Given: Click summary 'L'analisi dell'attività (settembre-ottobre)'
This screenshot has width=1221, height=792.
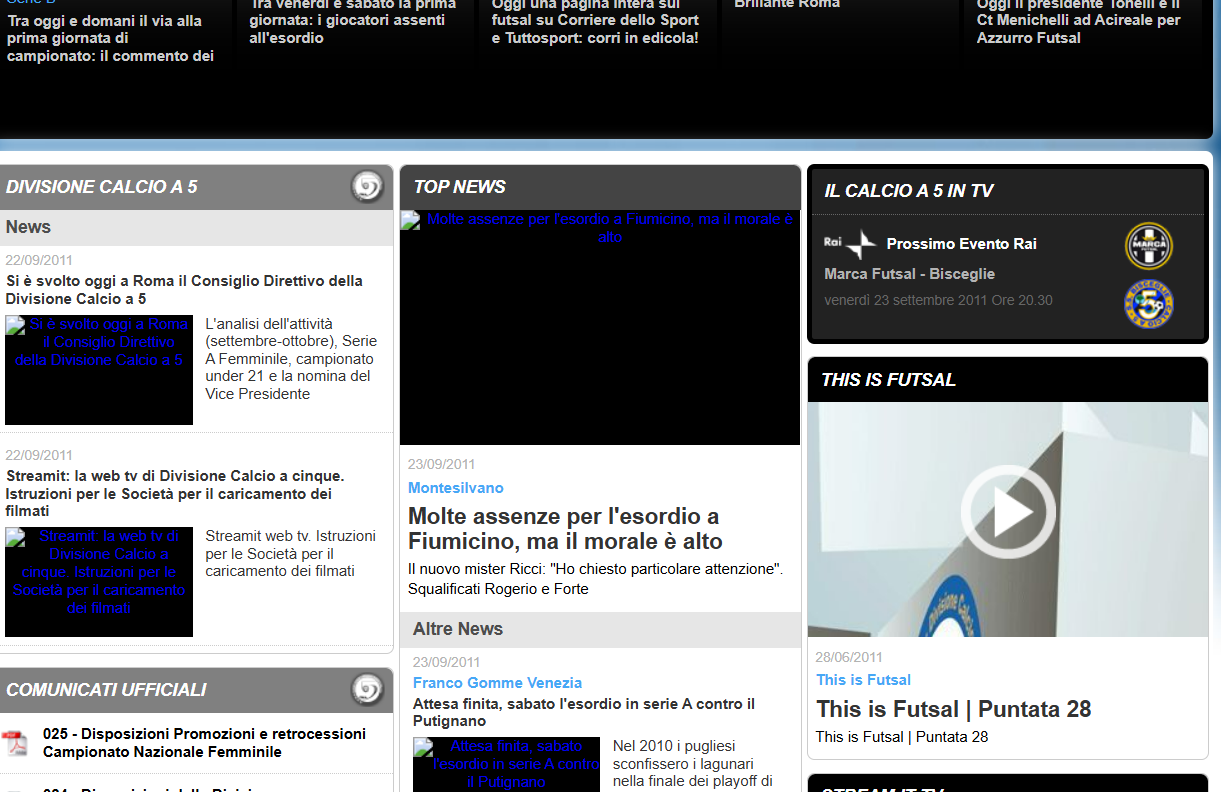Looking at the screenshot, I should click(290, 359).
